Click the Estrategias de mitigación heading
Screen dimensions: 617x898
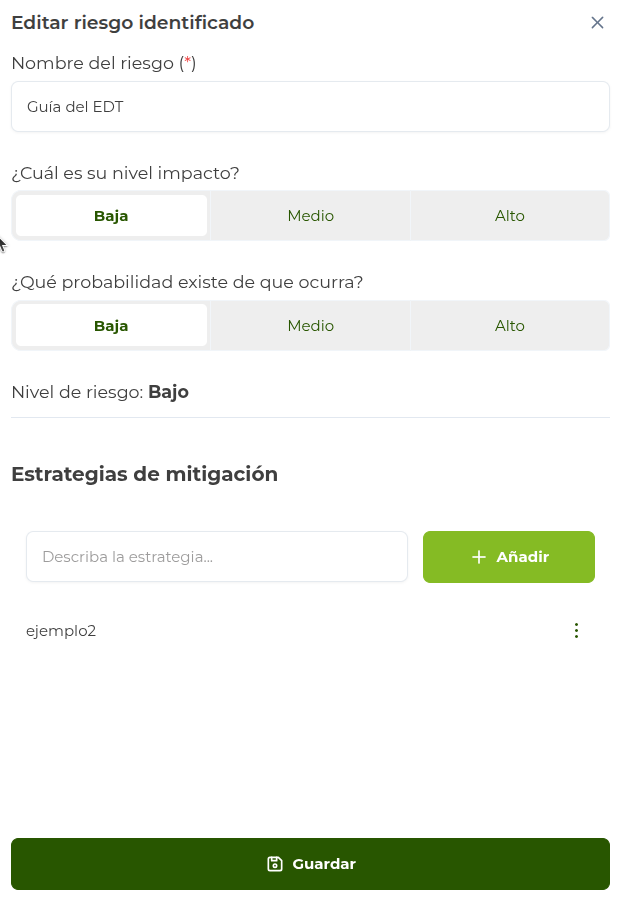tap(144, 474)
